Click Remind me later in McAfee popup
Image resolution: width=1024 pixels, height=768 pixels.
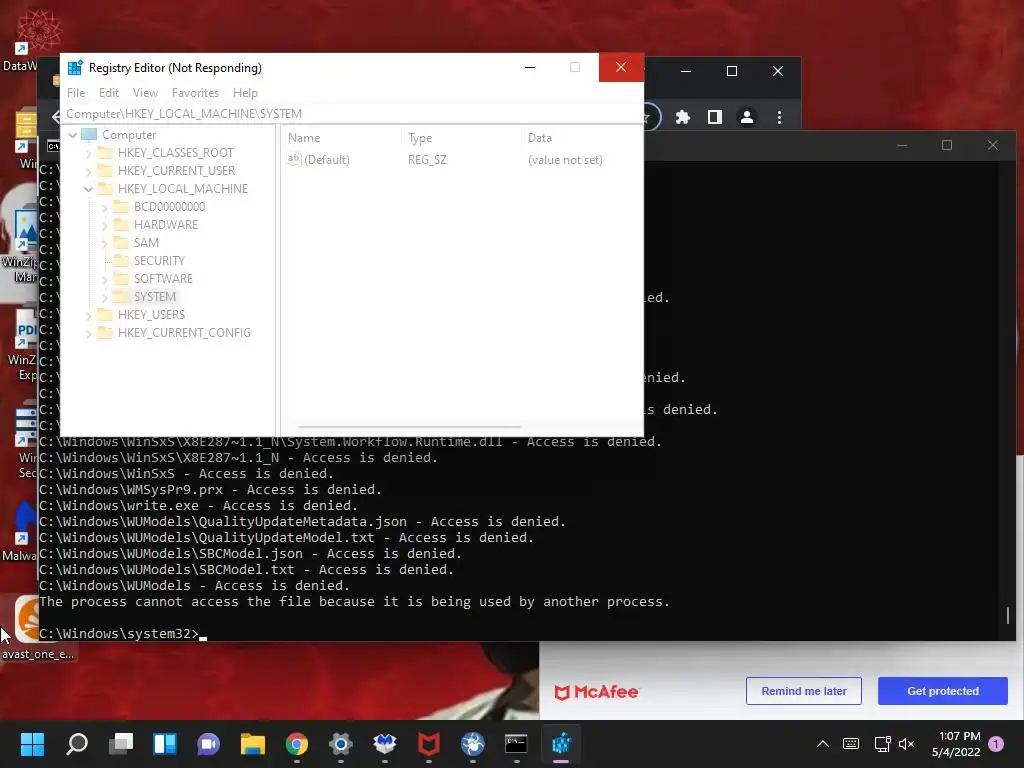tap(803, 691)
